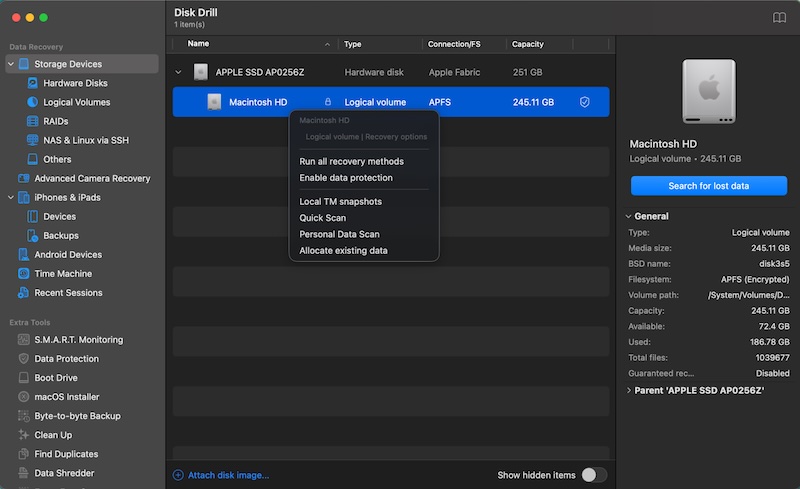This screenshot has height=489, width=800.
Task: Click the Storage Devices sidebar icon
Action: pyautogui.click(x=23, y=64)
